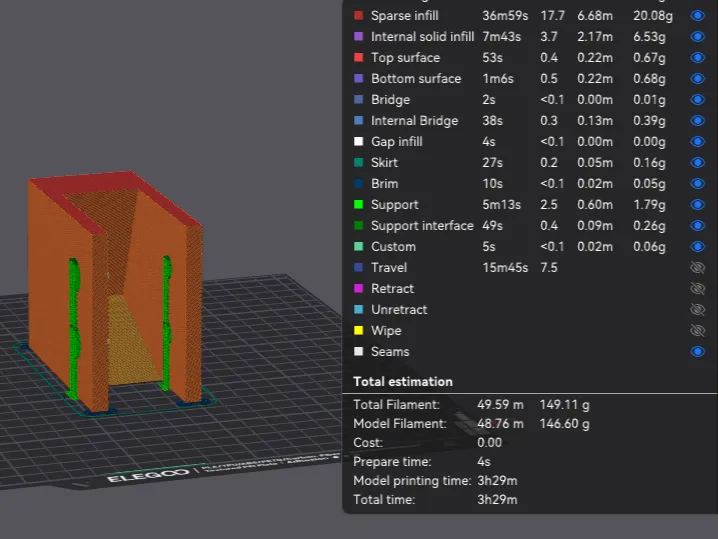Select the Bottom surface label
718x539 pixels.
point(416,79)
